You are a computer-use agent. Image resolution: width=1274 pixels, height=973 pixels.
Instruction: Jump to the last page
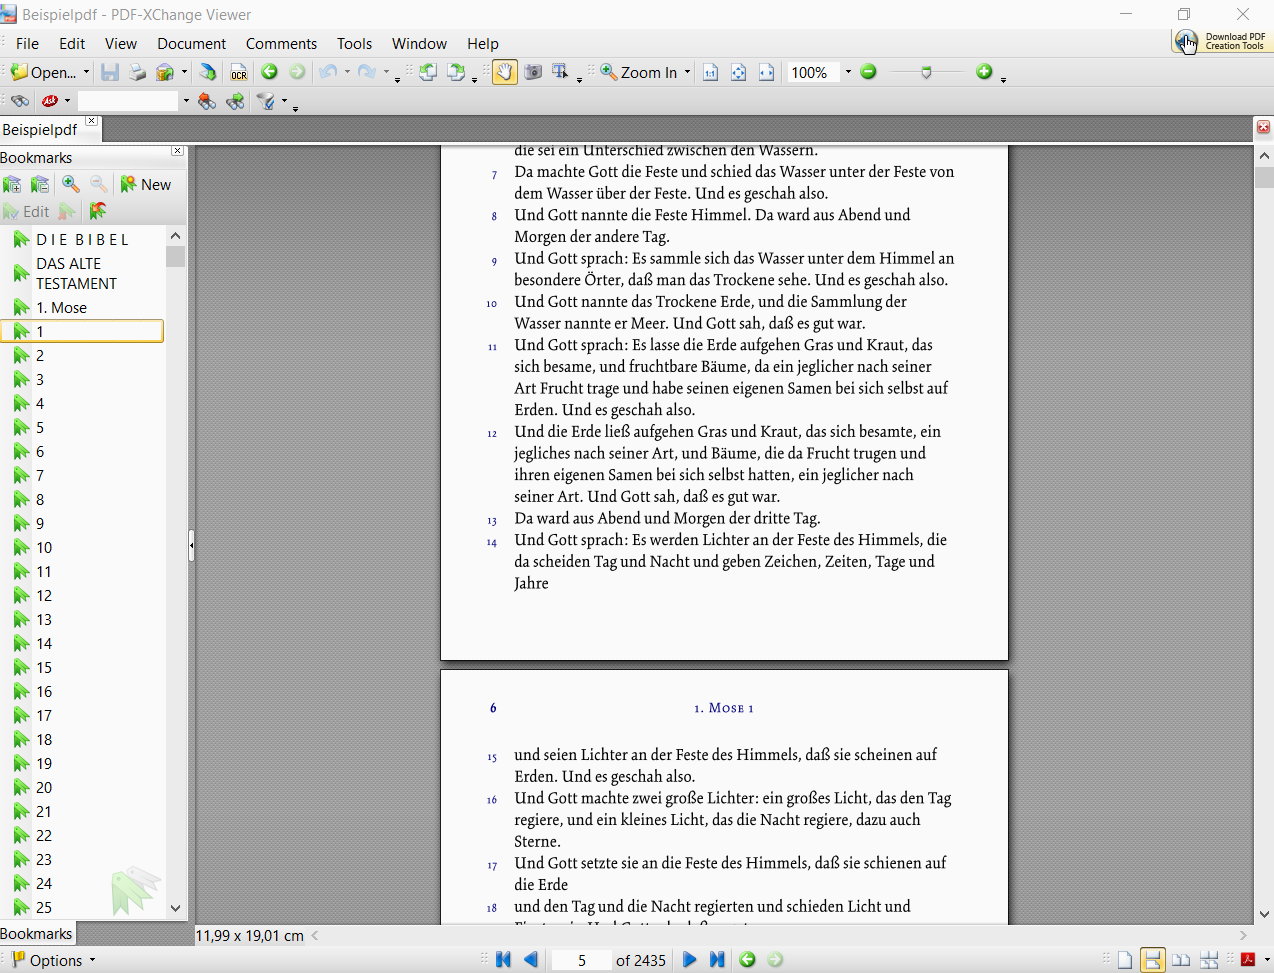pos(717,960)
